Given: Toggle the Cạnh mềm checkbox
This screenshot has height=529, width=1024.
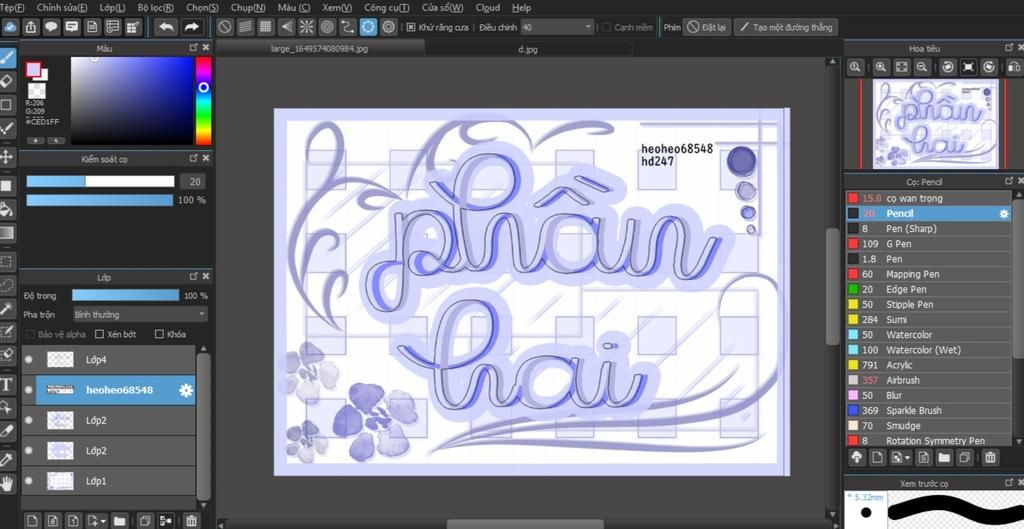Looking at the screenshot, I should [x=606, y=27].
